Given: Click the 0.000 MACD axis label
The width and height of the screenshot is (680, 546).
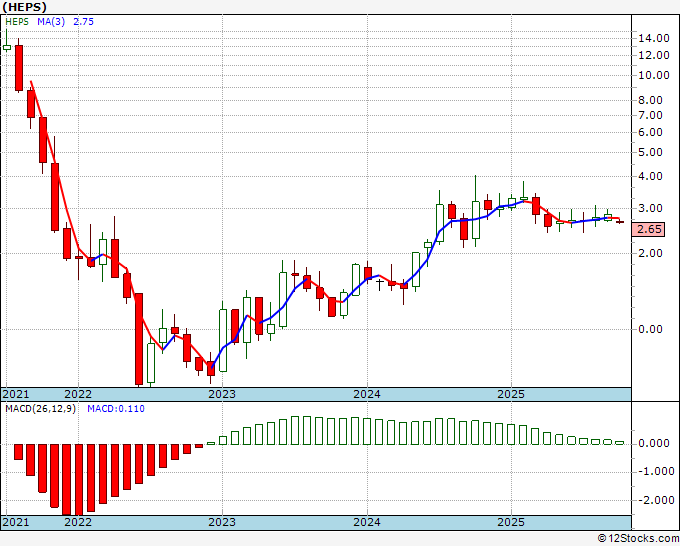Looking at the screenshot, I should [654, 443].
